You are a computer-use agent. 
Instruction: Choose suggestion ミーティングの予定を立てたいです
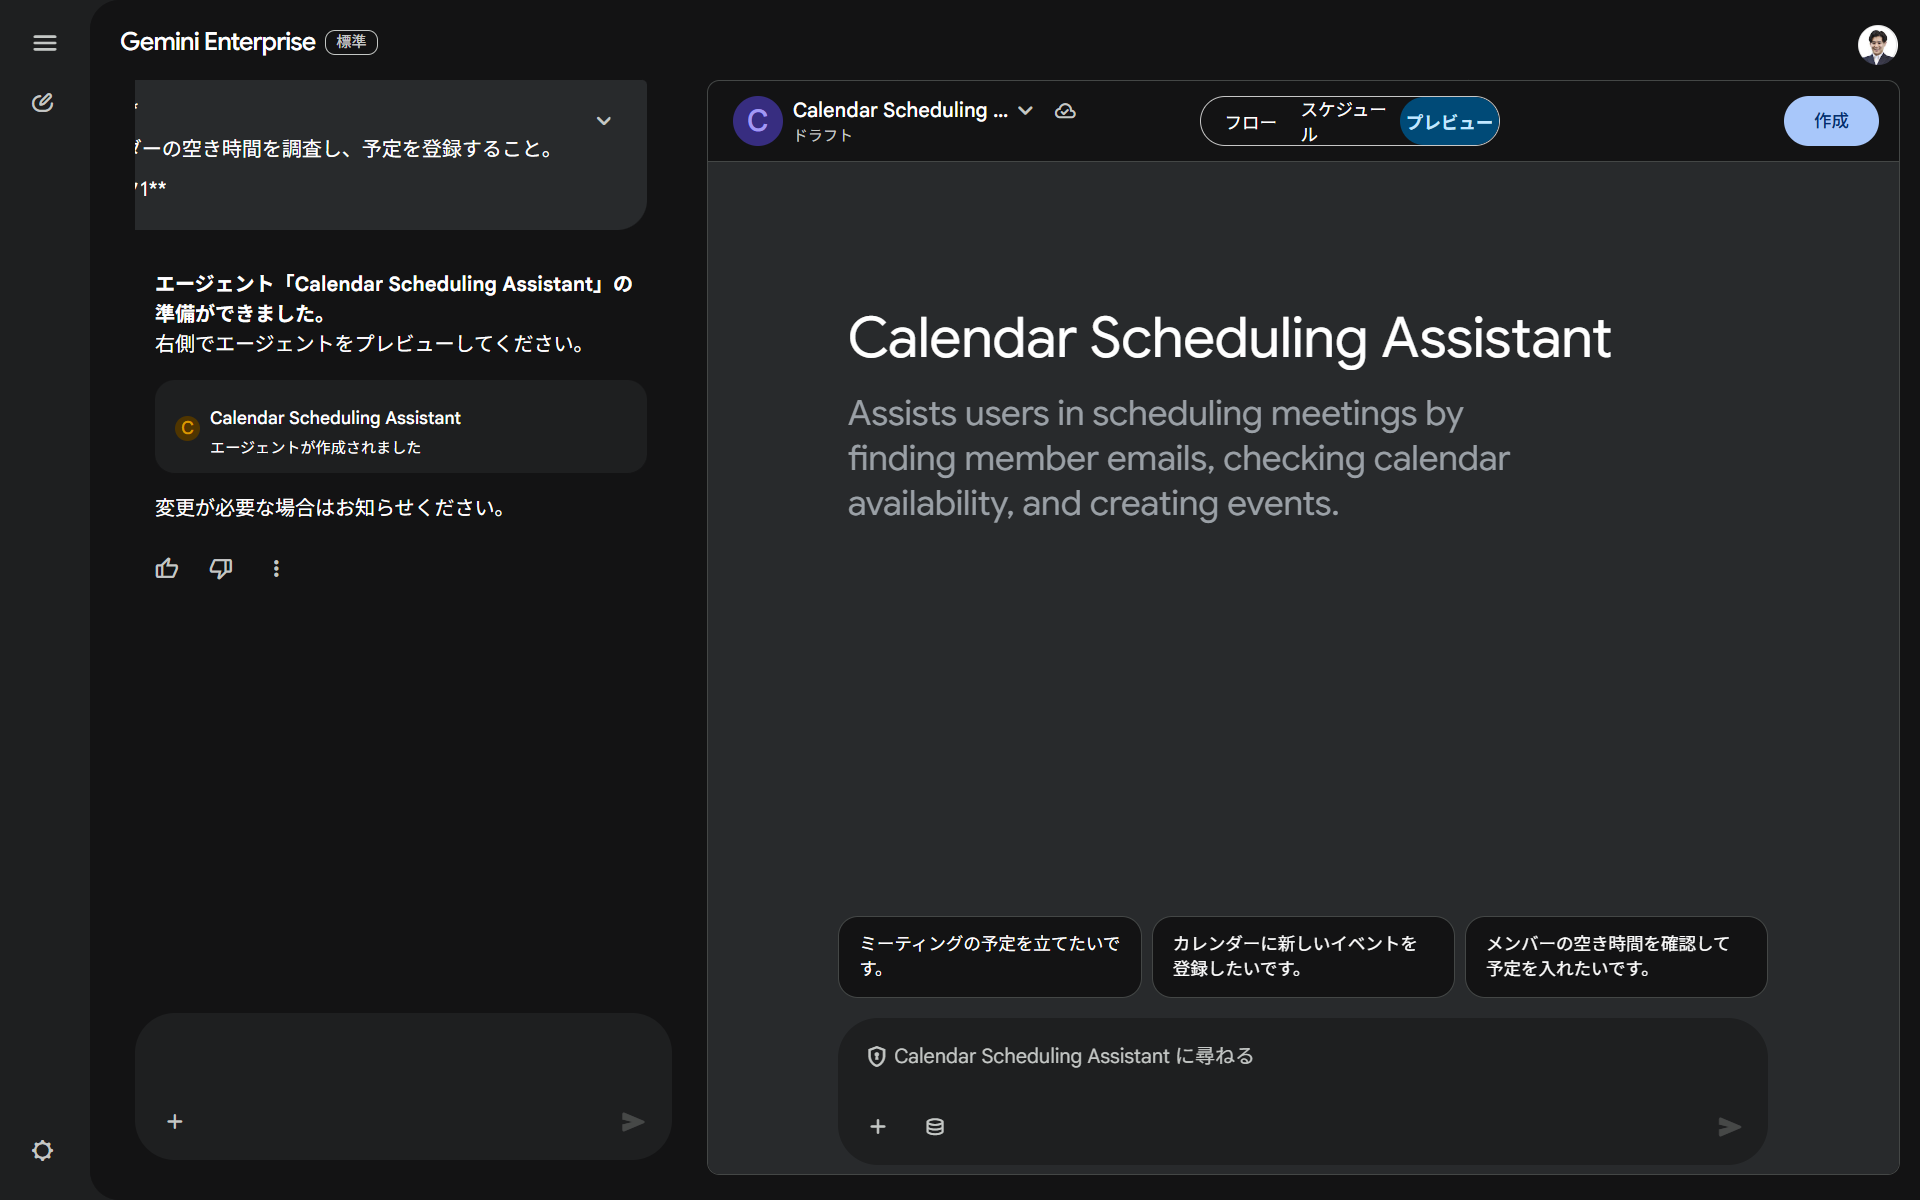tap(989, 957)
